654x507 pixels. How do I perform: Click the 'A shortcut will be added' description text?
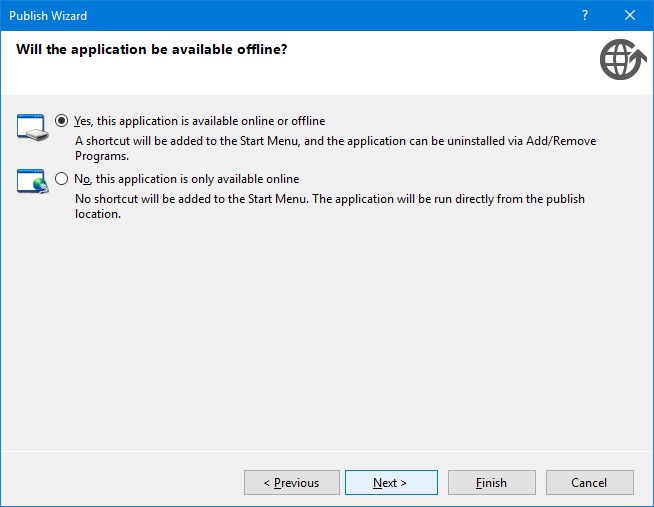tap(335, 148)
